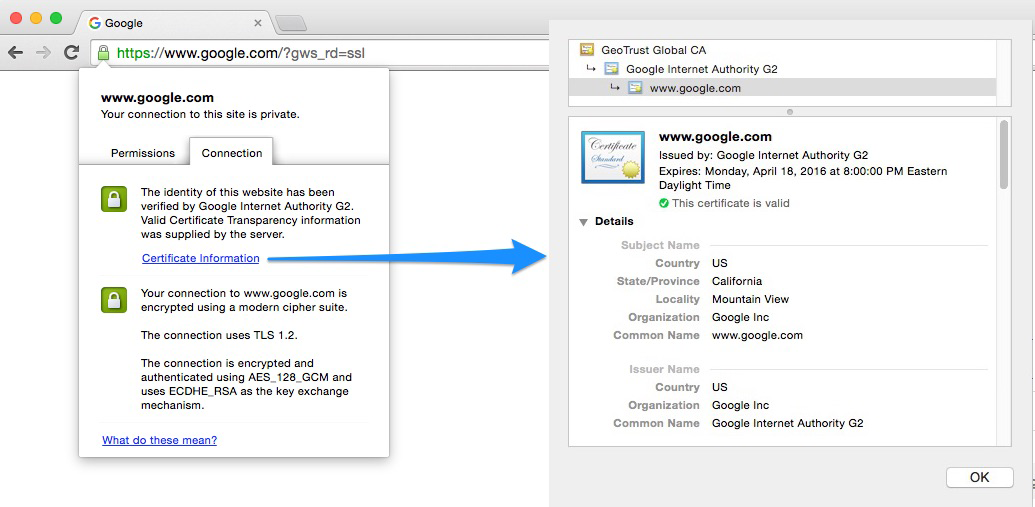Collapse the Details disclosure triangle
The width and height of the screenshot is (1035, 507).
pyautogui.click(x=583, y=222)
